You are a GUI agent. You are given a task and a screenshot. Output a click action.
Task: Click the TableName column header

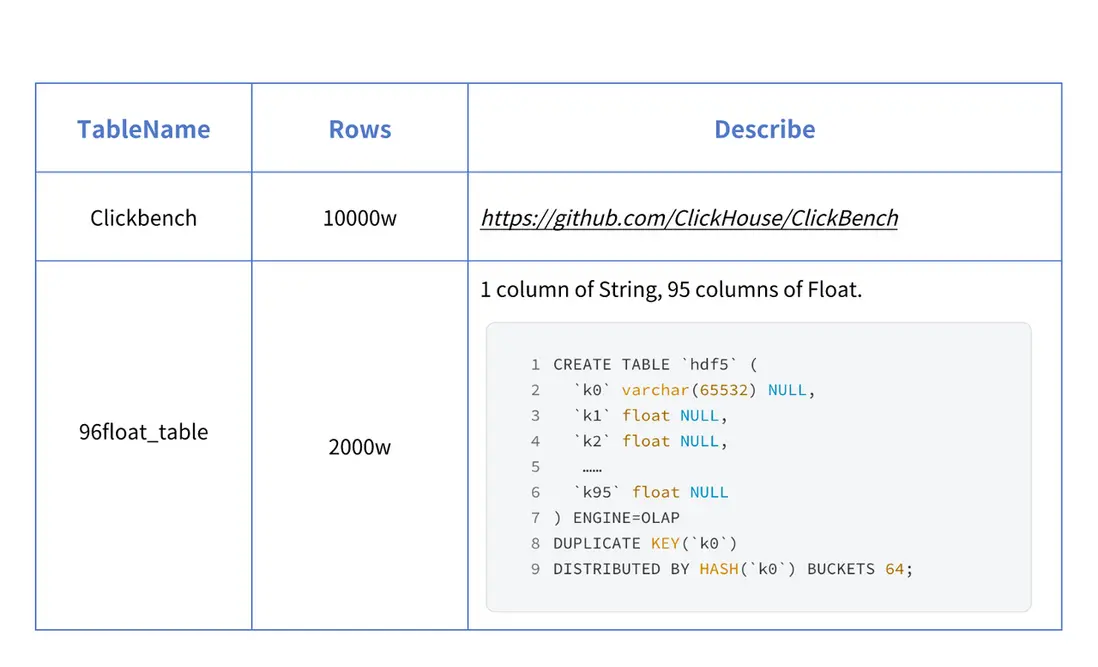tap(143, 129)
